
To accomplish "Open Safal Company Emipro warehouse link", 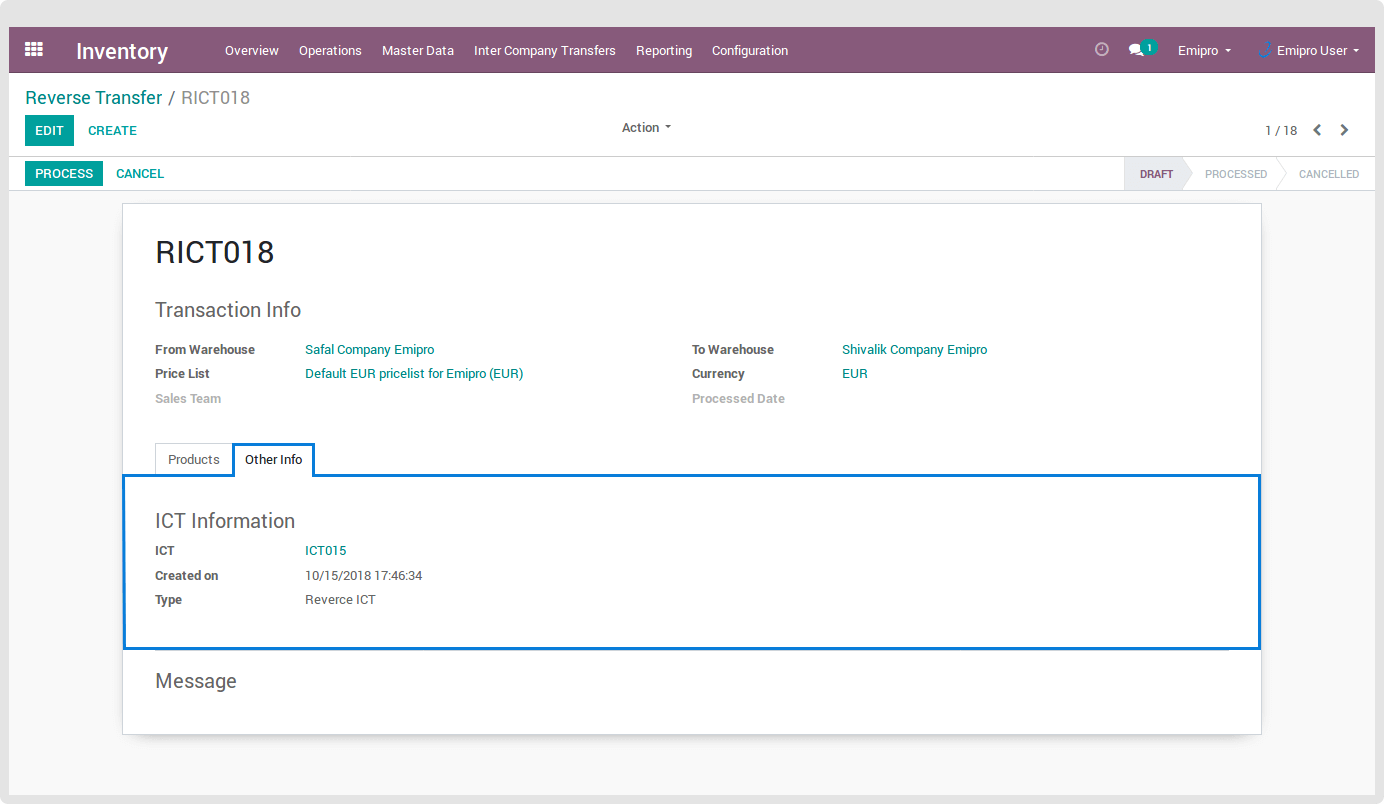I will point(369,350).
